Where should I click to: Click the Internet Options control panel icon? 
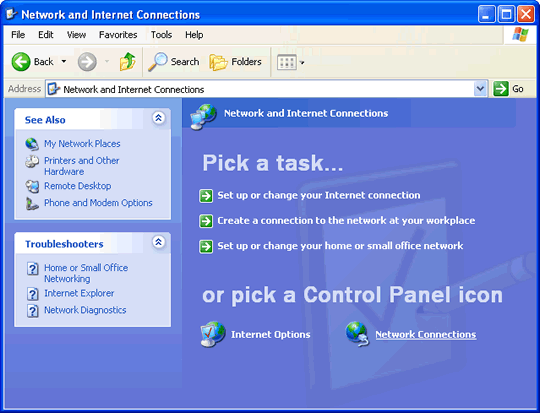coord(213,334)
